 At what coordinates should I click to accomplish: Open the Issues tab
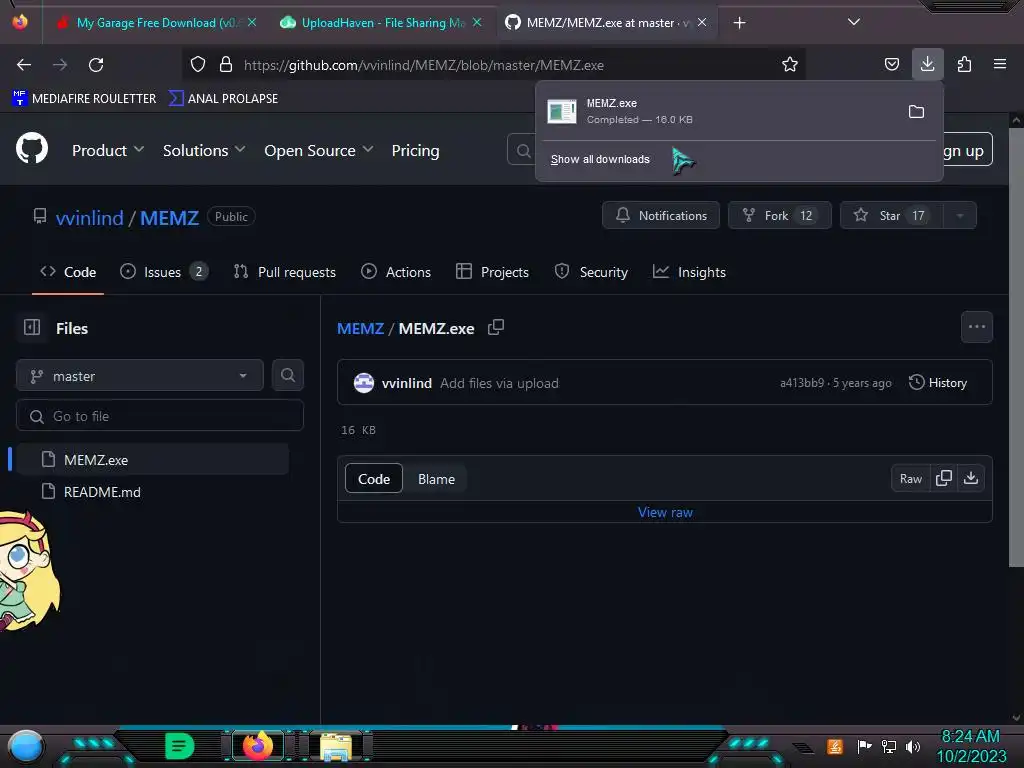click(x=164, y=272)
